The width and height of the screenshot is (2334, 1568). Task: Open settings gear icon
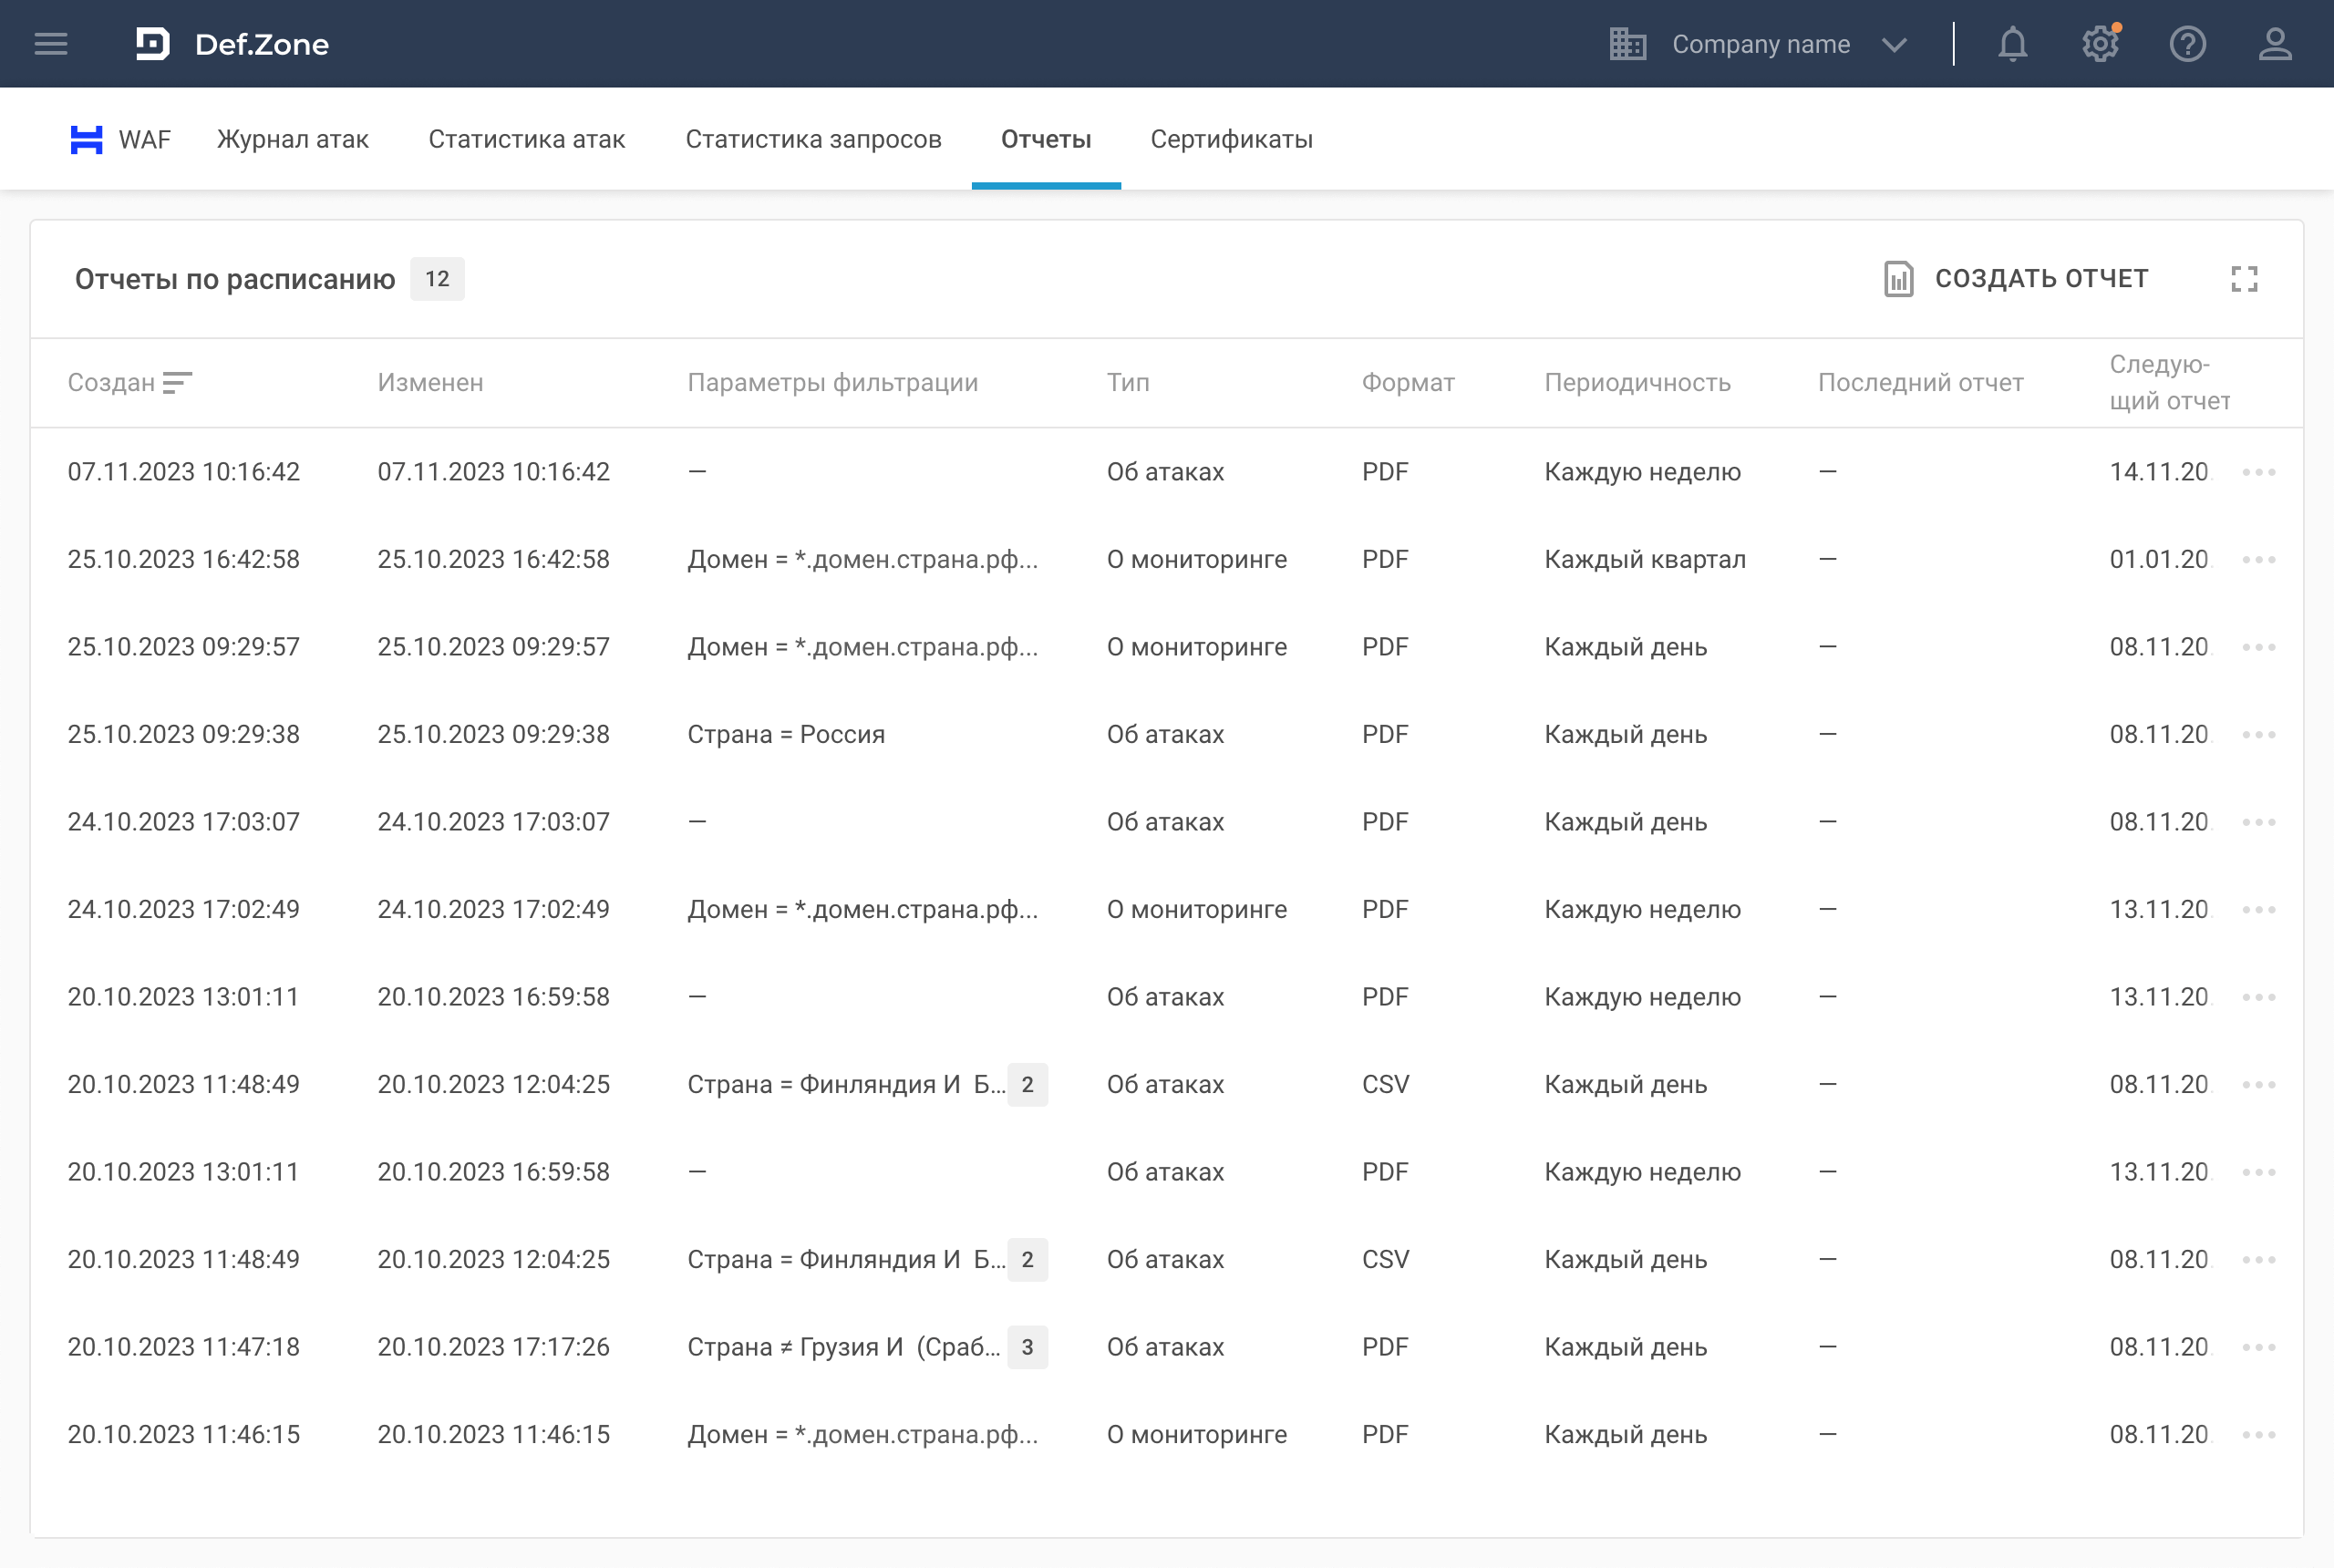2100,44
